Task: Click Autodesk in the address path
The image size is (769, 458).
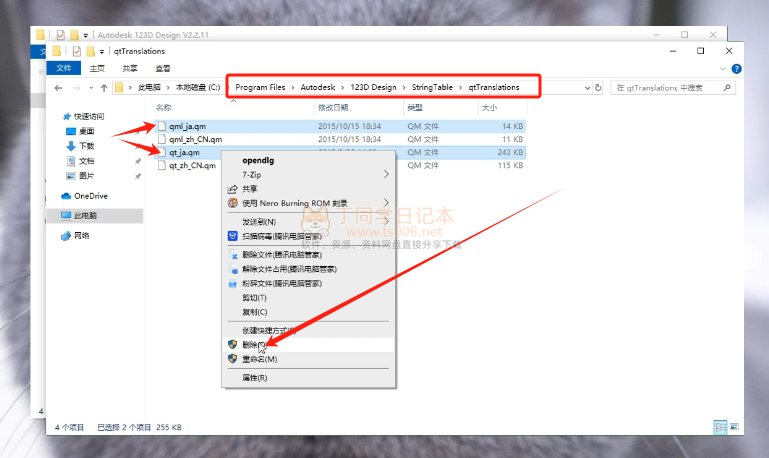Action: pos(318,87)
